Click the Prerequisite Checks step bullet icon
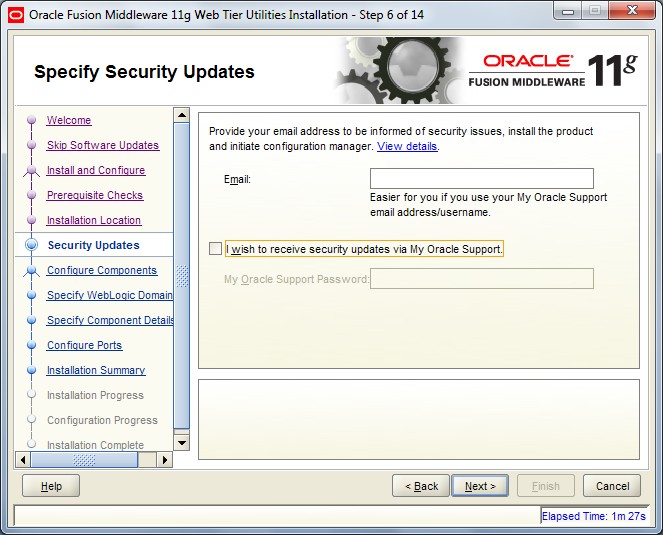This screenshot has height=535, width=663. [31, 195]
